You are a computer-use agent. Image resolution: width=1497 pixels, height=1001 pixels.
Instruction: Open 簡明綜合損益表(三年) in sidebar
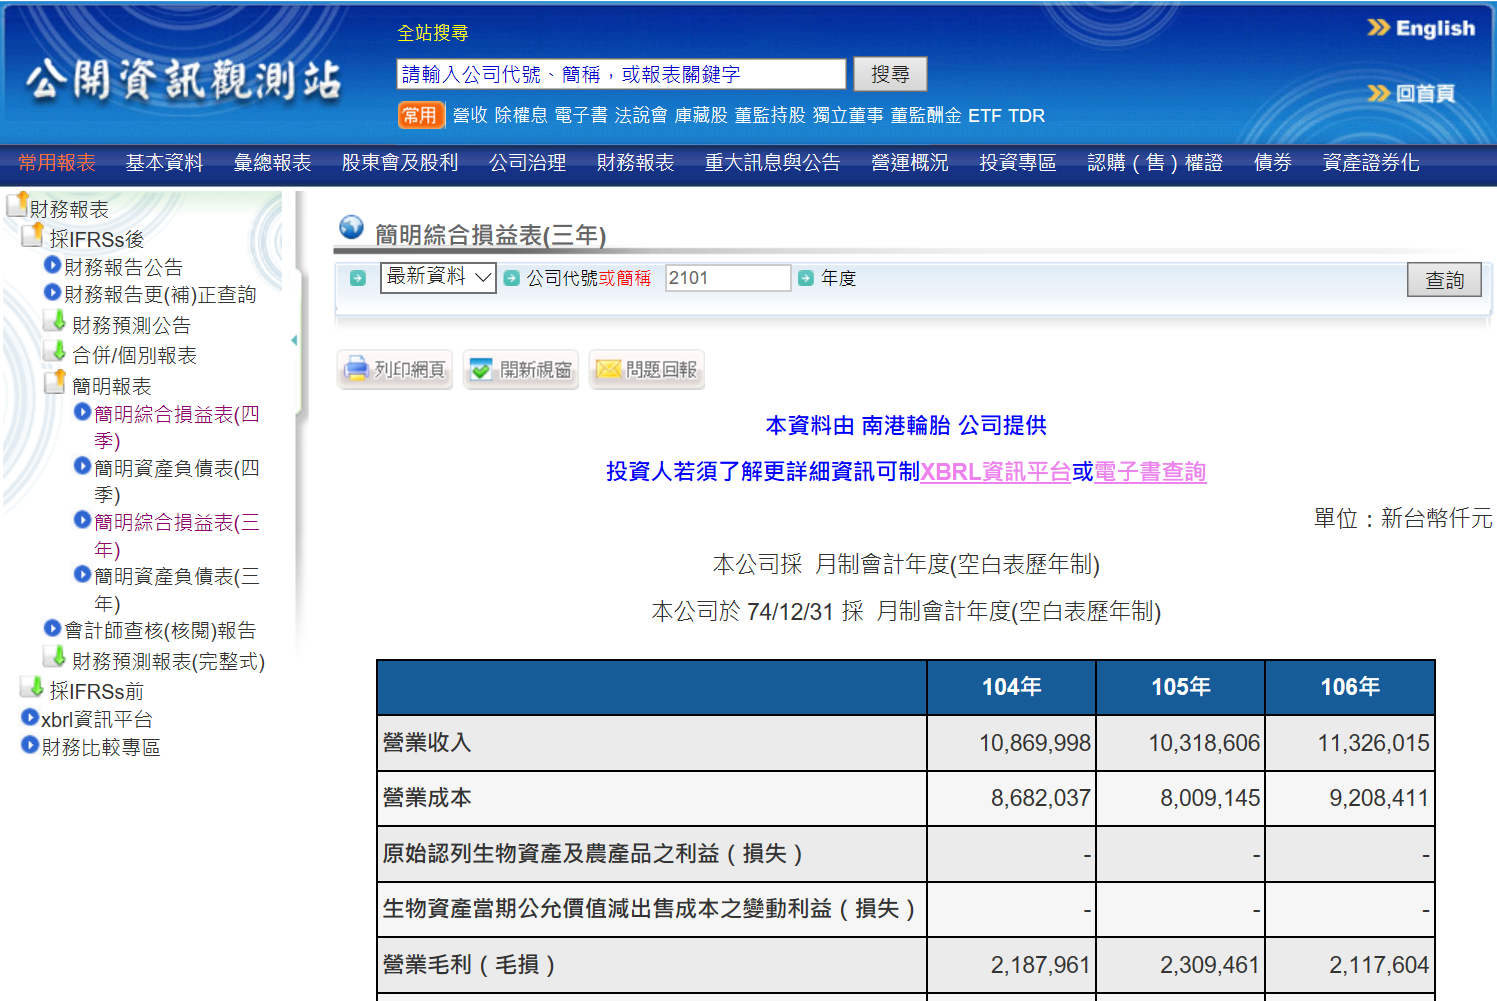point(176,535)
